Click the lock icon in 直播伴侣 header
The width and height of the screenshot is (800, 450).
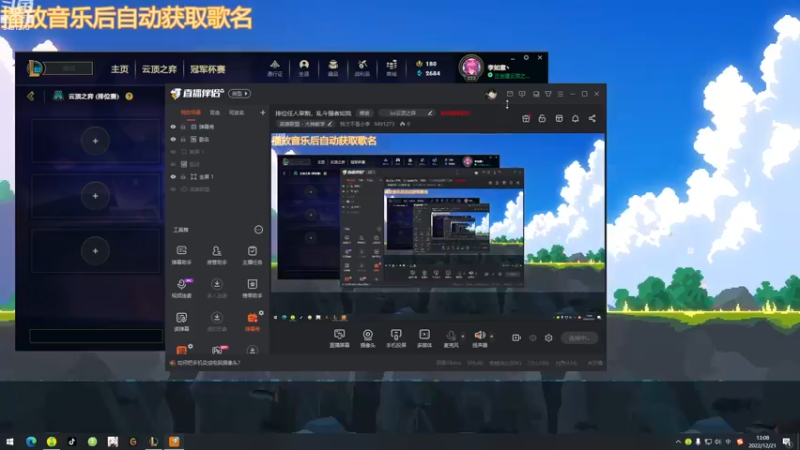(542, 118)
